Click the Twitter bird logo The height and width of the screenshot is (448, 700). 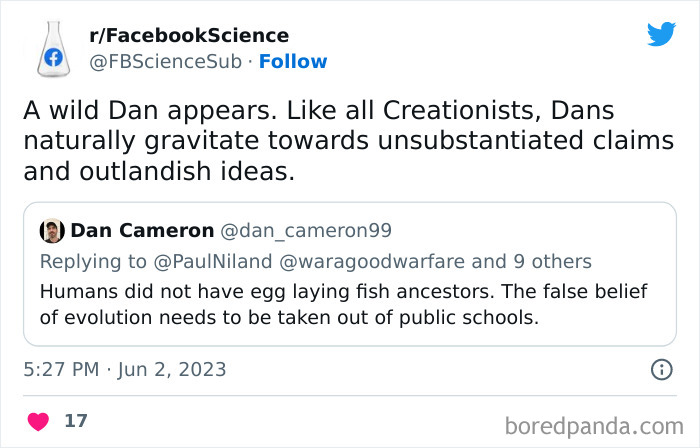point(661,35)
